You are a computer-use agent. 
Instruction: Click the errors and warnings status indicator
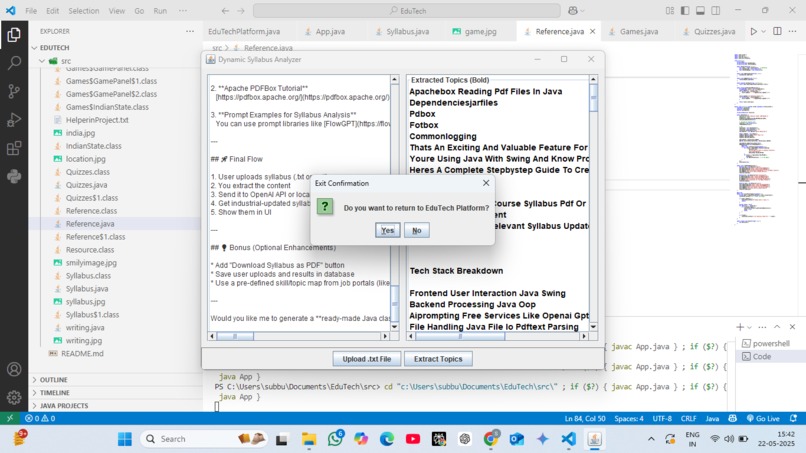point(40,419)
